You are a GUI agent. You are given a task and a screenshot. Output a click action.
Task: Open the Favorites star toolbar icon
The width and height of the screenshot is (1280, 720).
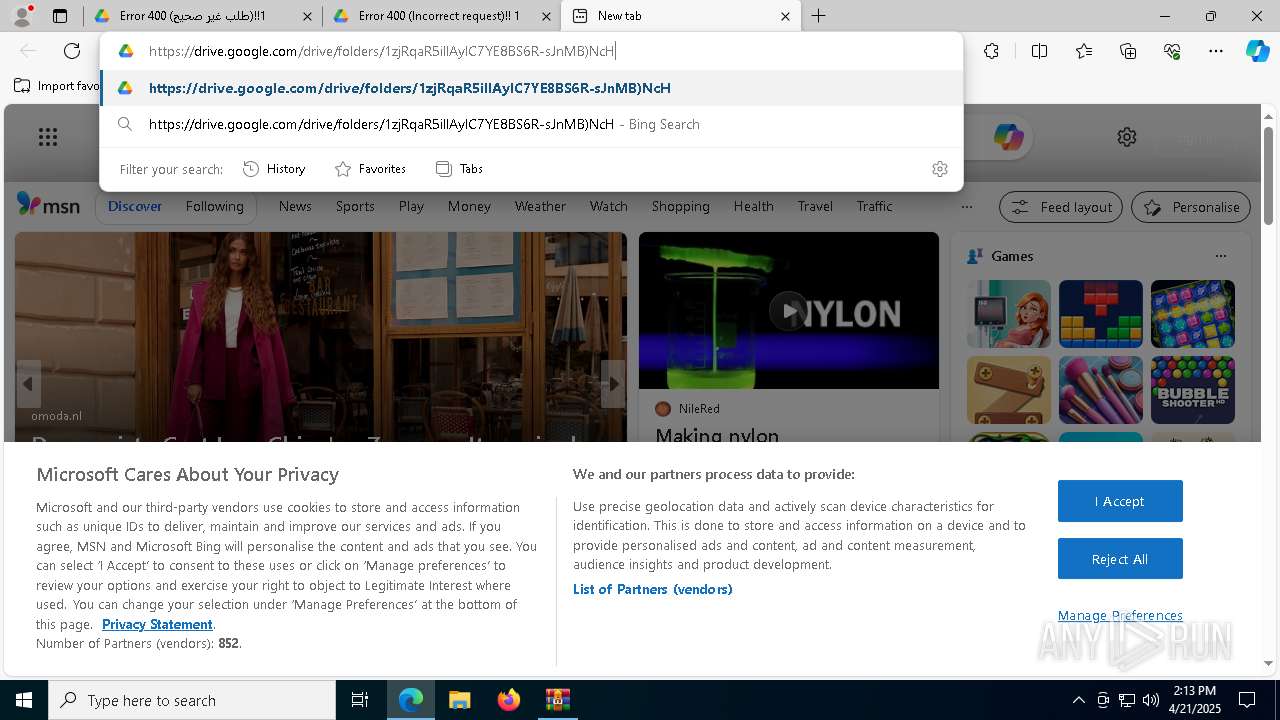click(x=1084, y=51)
